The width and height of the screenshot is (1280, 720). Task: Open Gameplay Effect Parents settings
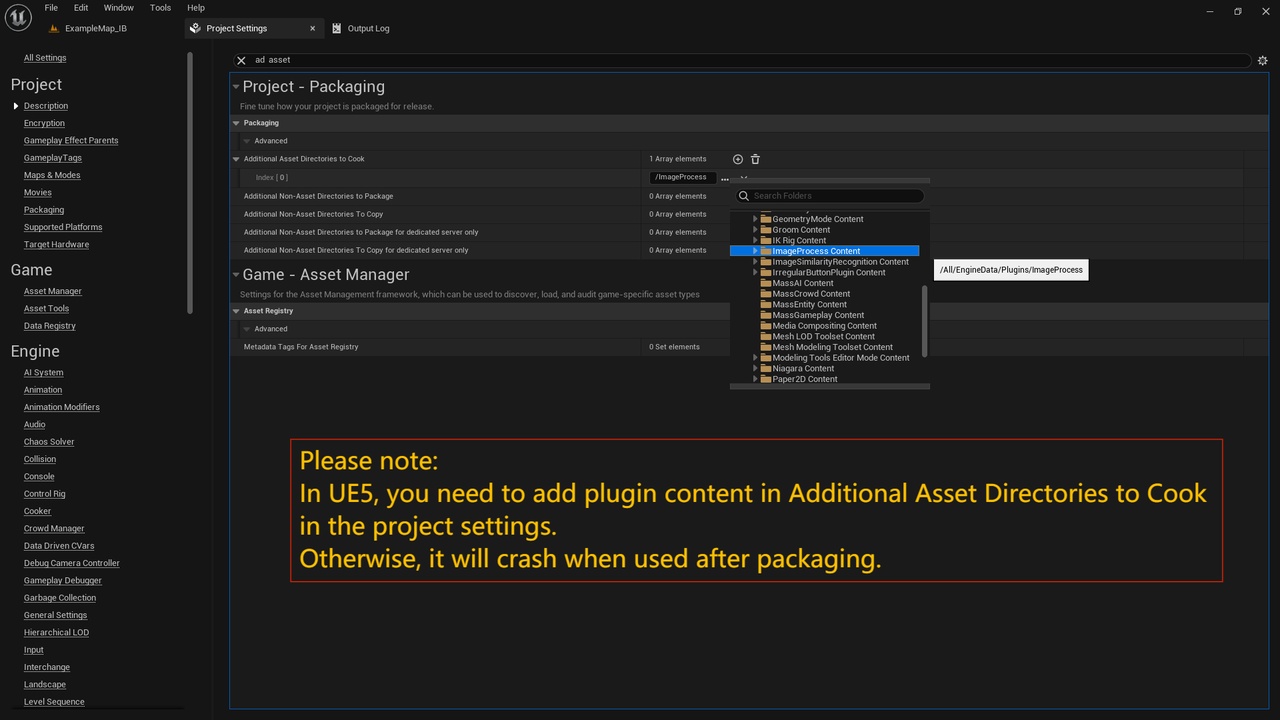[x=71, y=141]
